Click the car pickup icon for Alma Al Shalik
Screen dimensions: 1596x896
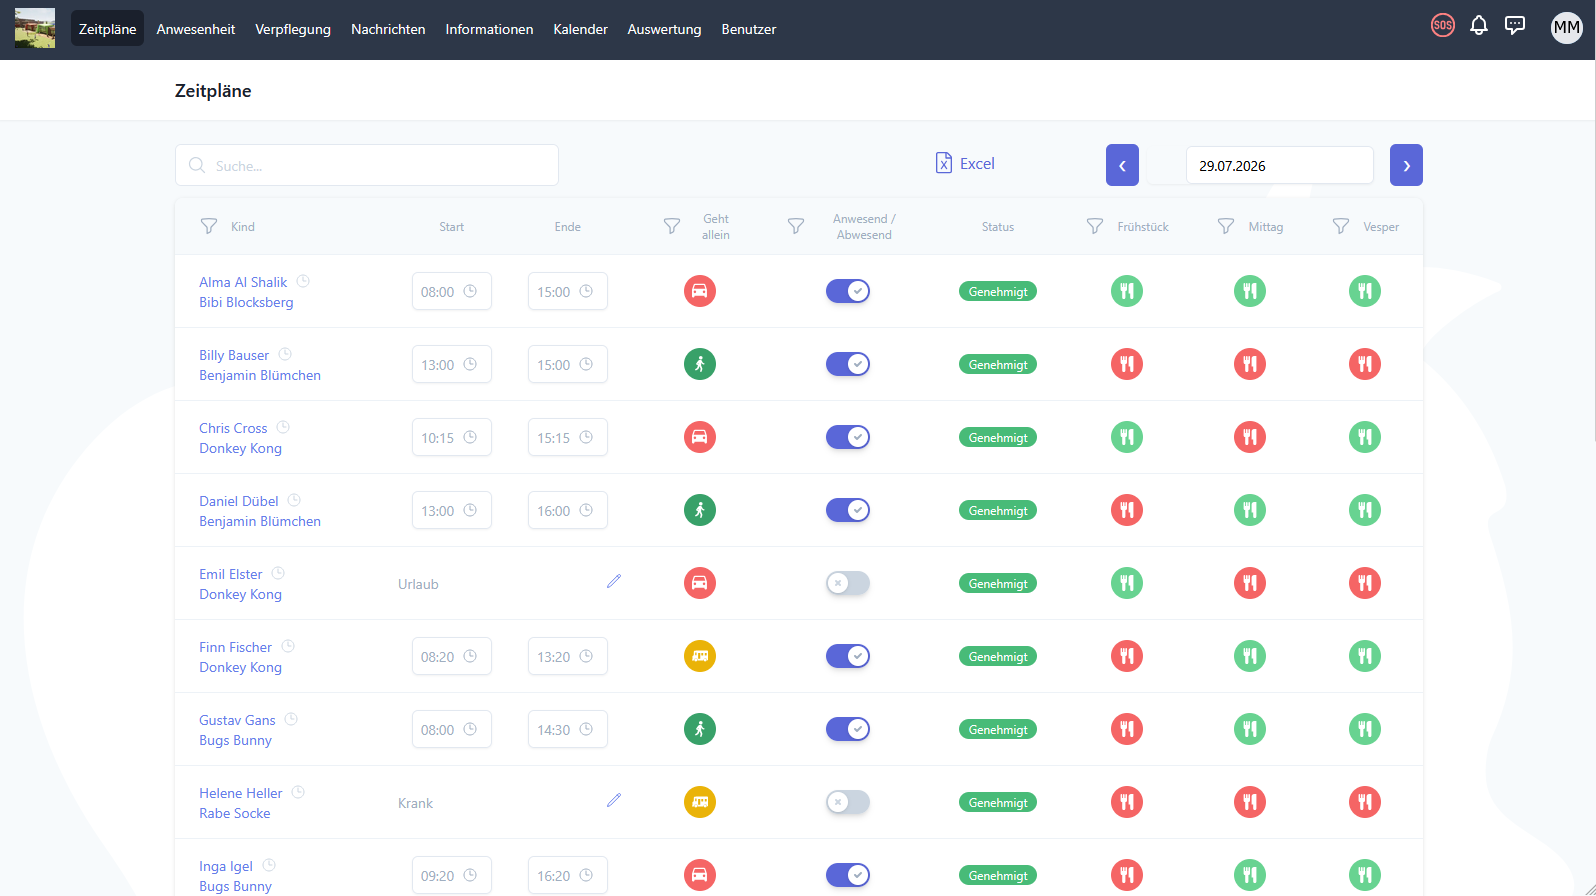[x=700, y=291]
